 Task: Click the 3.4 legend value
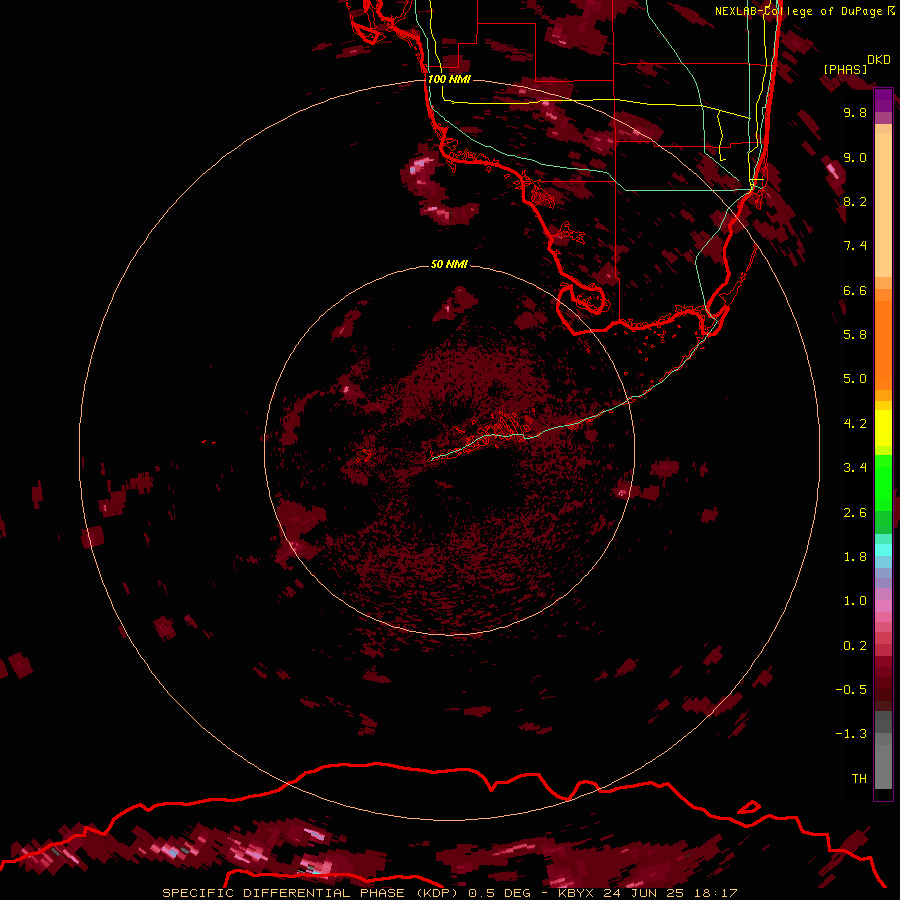855,468
